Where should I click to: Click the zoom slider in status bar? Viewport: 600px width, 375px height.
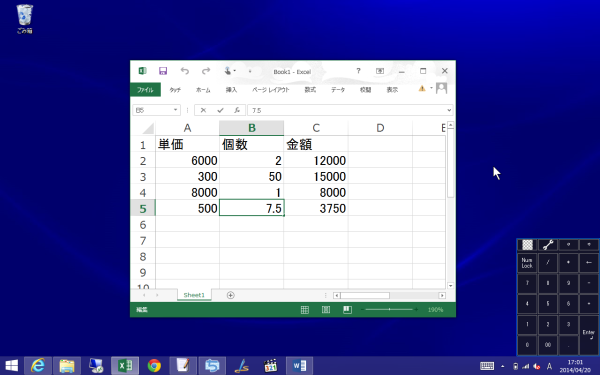[x=389, y=310]
